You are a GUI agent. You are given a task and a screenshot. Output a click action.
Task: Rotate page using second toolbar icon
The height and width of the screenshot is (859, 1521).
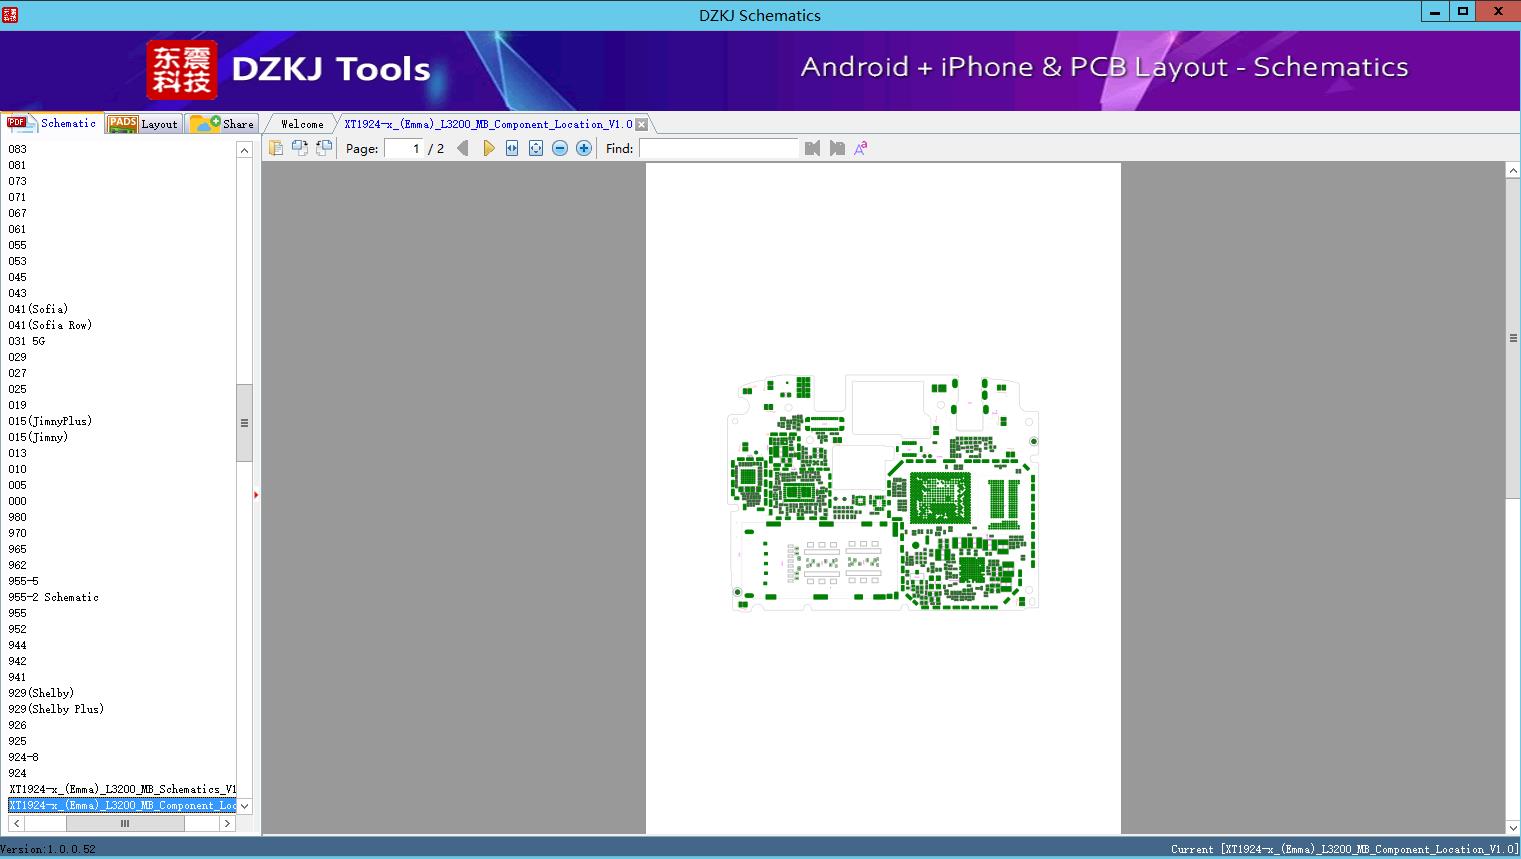click(x=299, y=148)
